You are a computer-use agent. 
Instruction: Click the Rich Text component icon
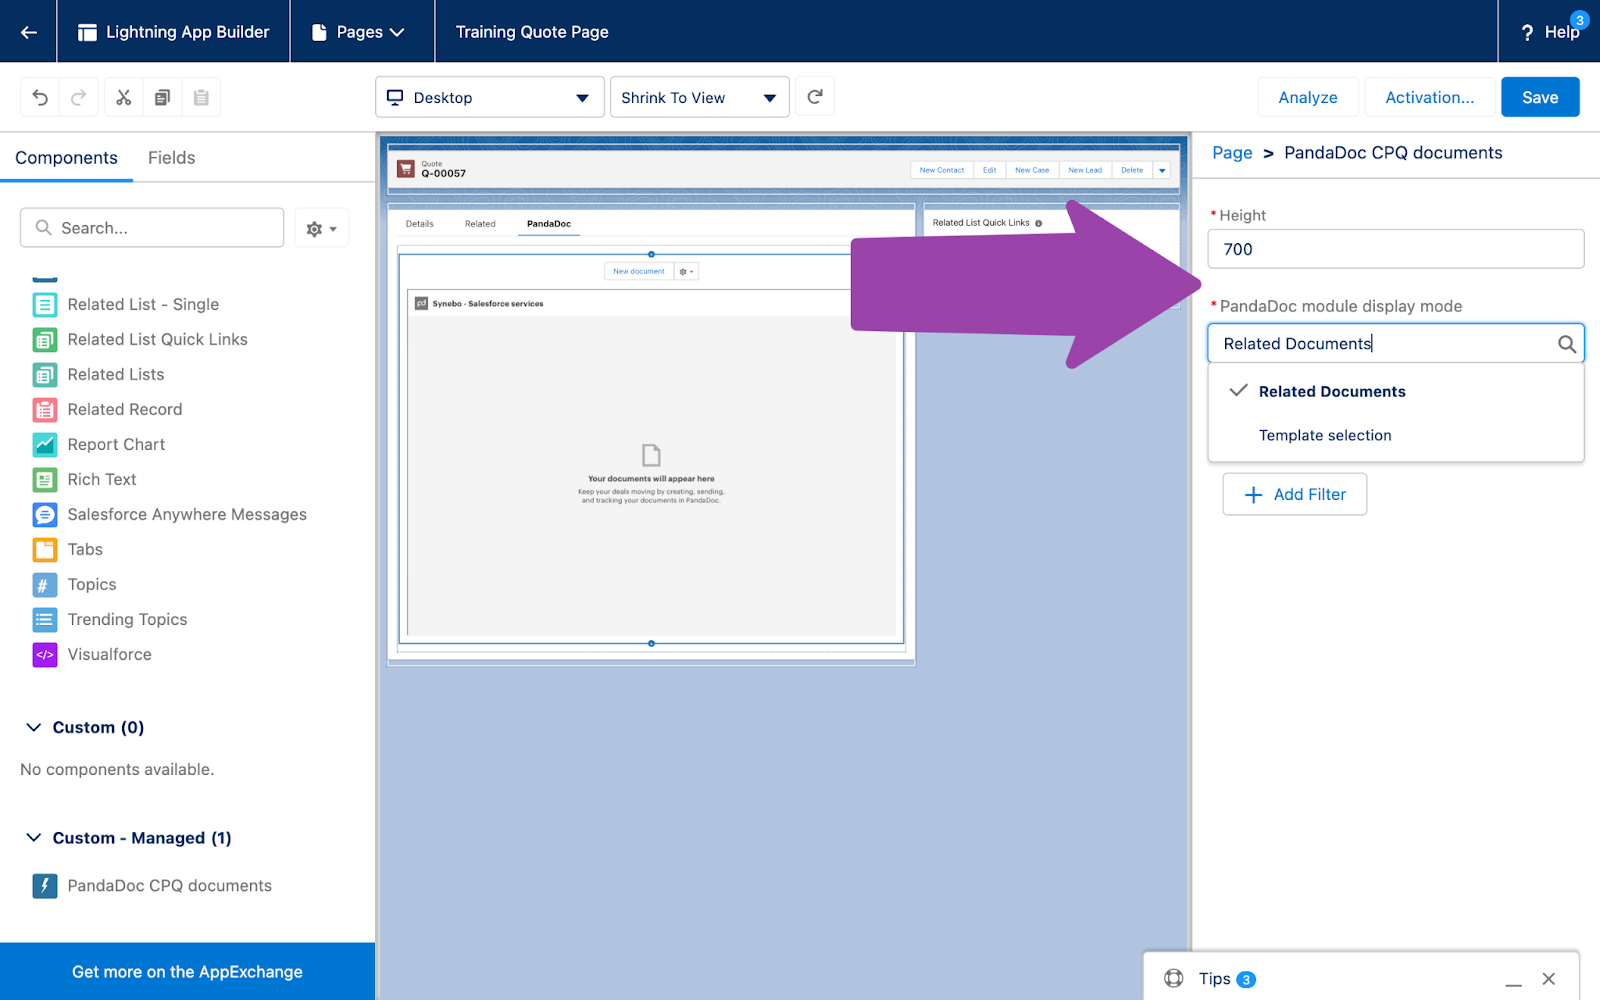tap(45, 479)
